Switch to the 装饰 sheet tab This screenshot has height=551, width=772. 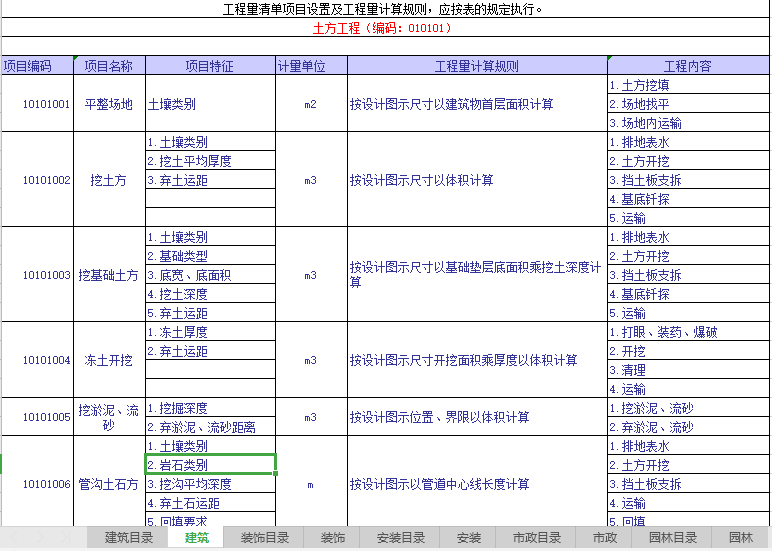point(332,538)
